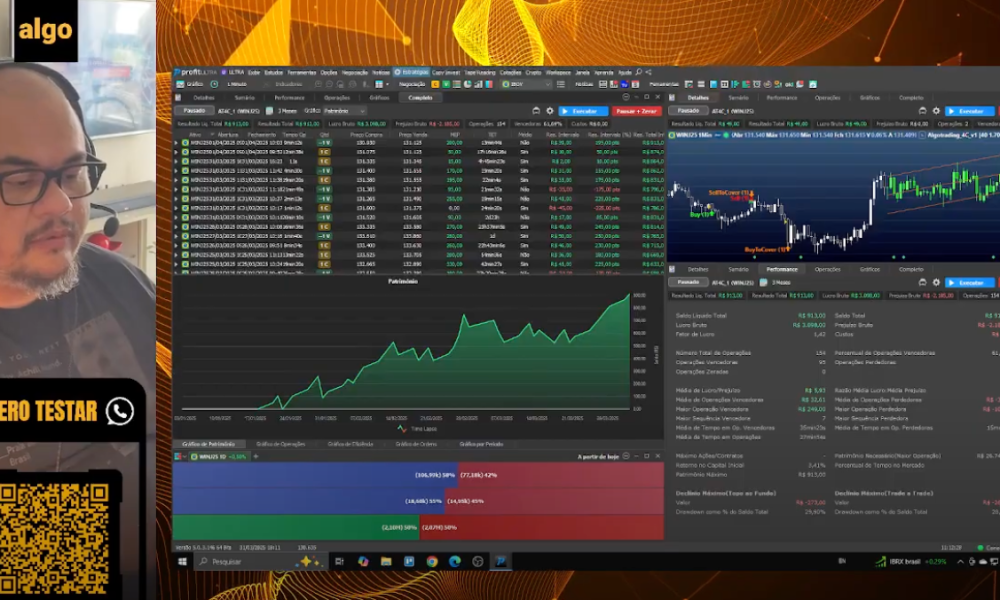Click the settings gear beside left Executar

pyautogui.click(x=550, y=111)
